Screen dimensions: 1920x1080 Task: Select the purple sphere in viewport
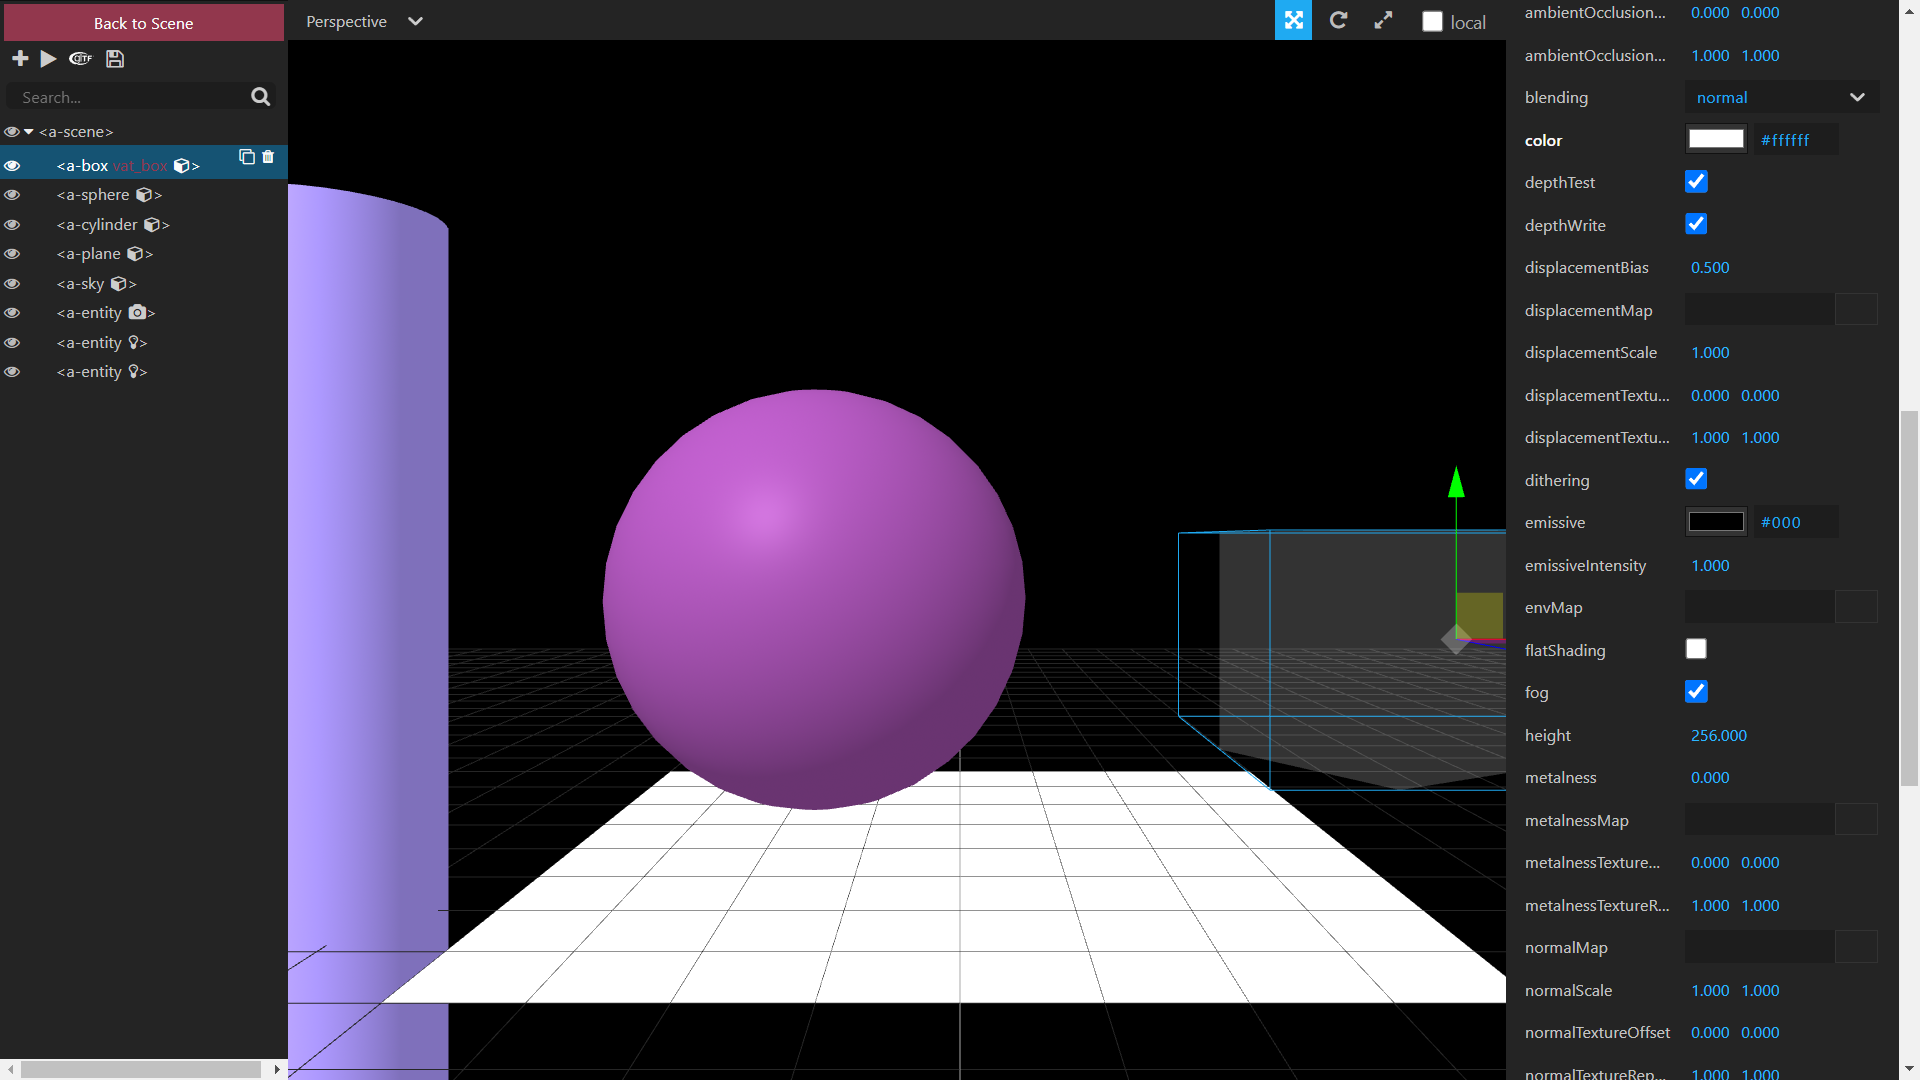point(814,599)
